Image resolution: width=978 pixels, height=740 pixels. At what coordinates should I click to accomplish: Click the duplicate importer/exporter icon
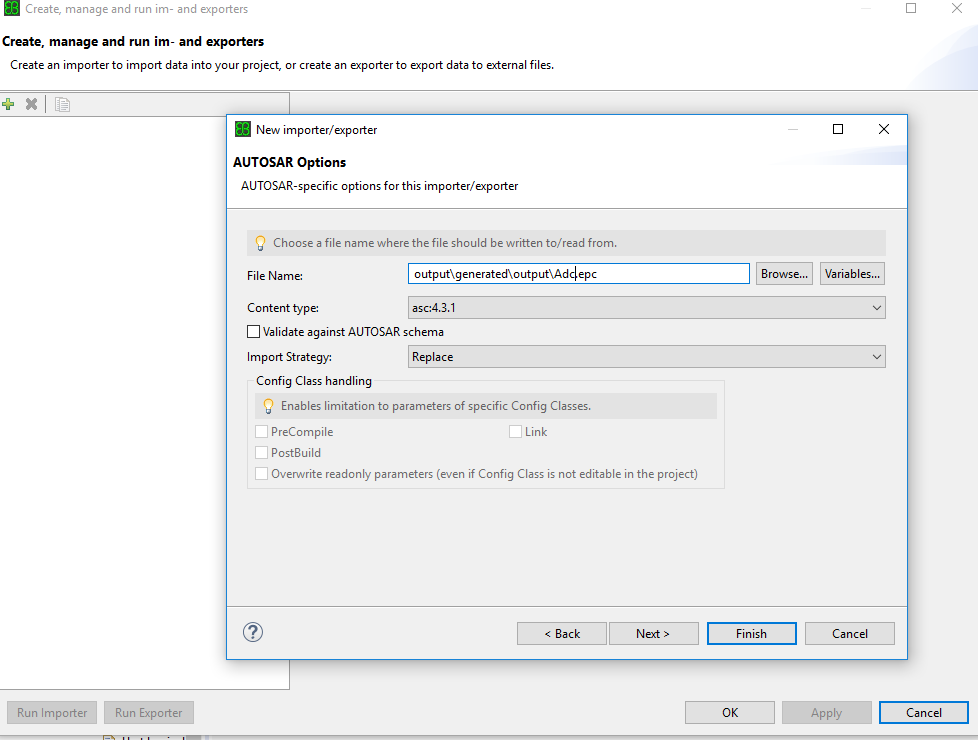(62, 104)
